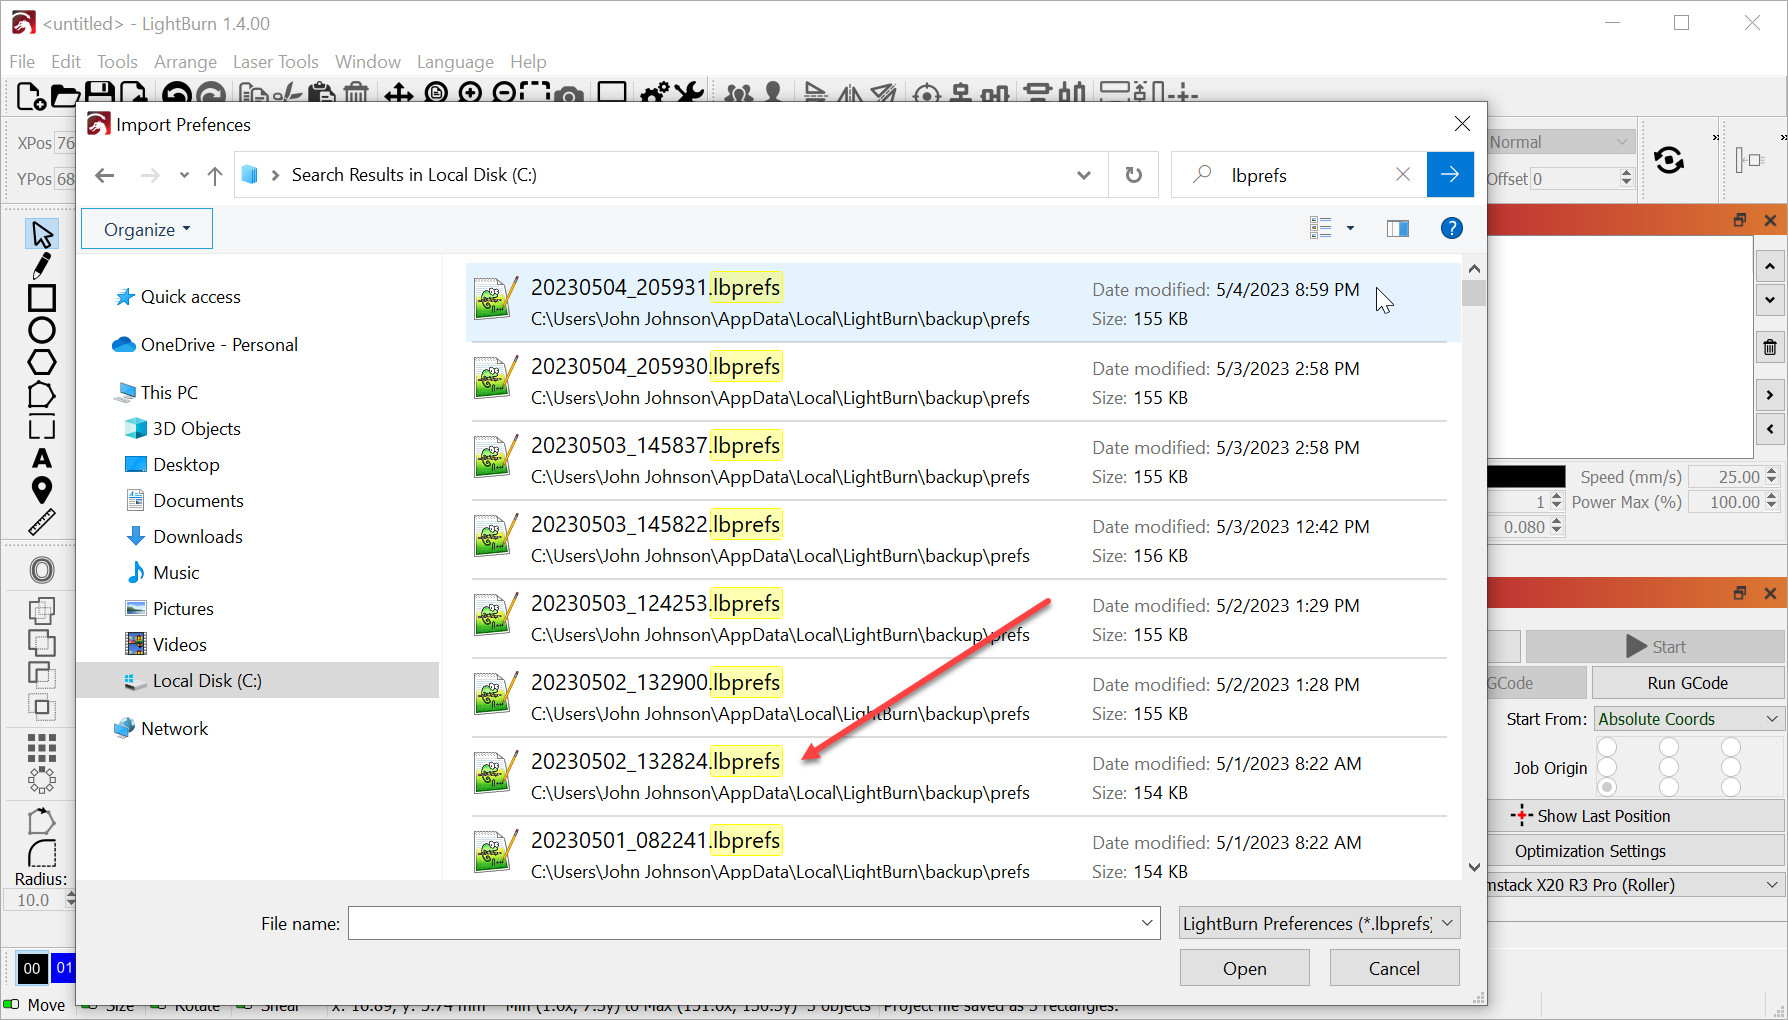Set Job Origin to the center radio
The width and height of the screenshot is (1788, 1020).
[x=1669, y=767]
